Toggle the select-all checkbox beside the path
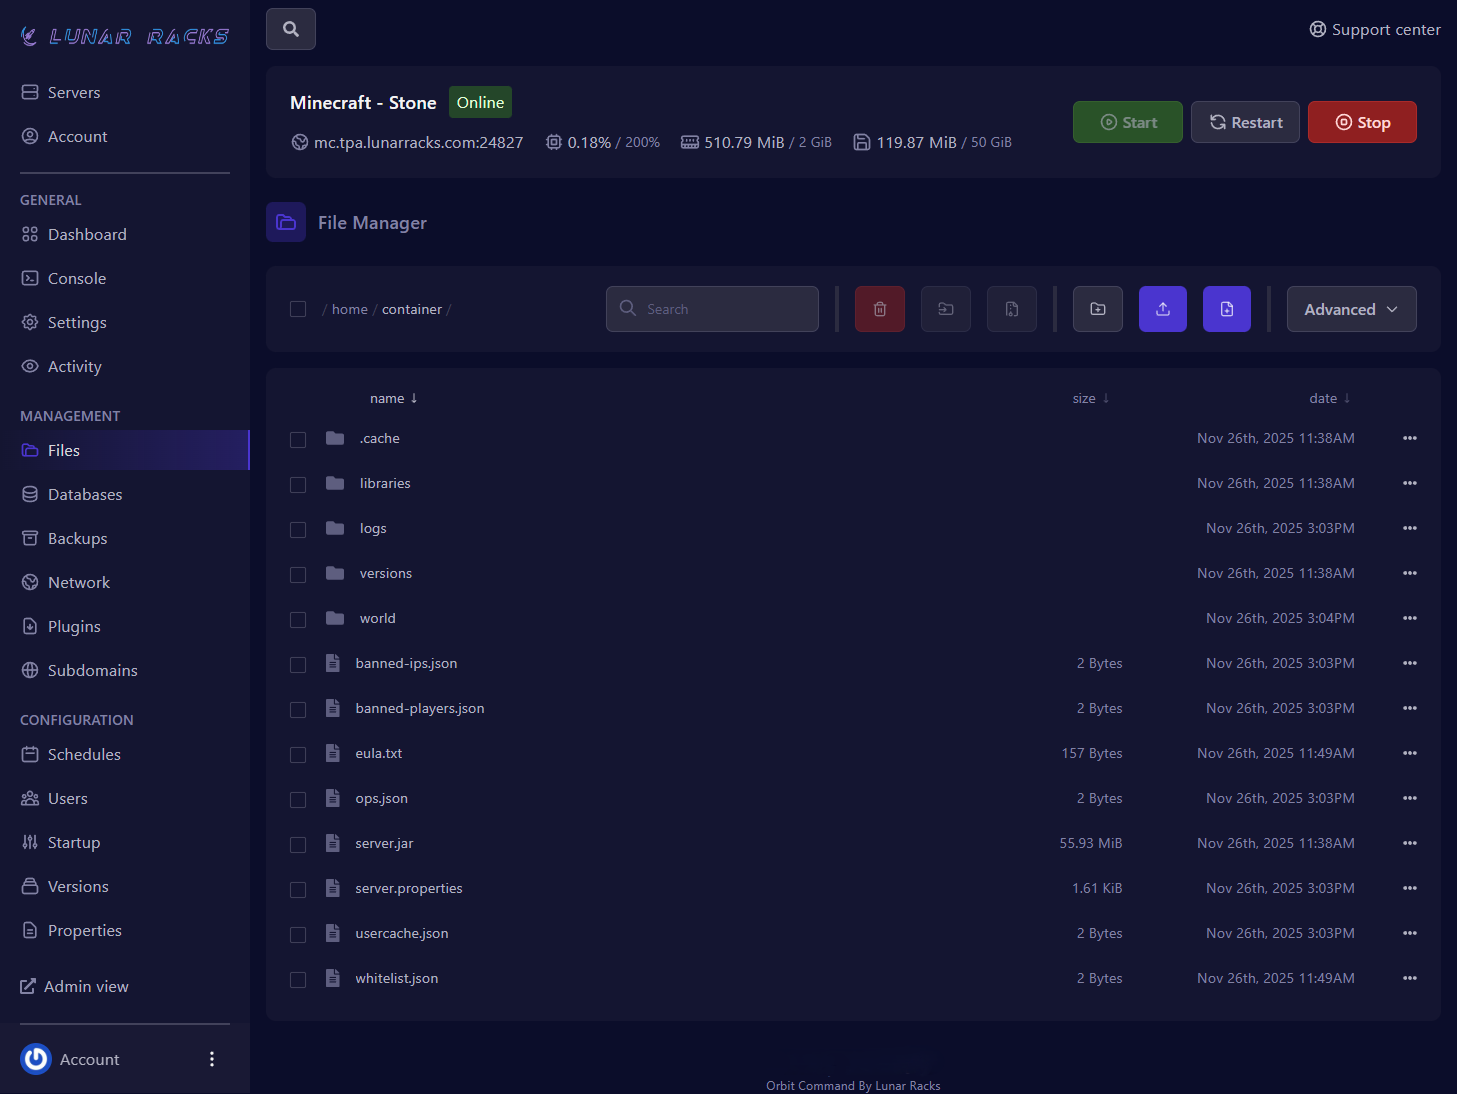Screen dimensions: 1457x1094 pos(298,309)
